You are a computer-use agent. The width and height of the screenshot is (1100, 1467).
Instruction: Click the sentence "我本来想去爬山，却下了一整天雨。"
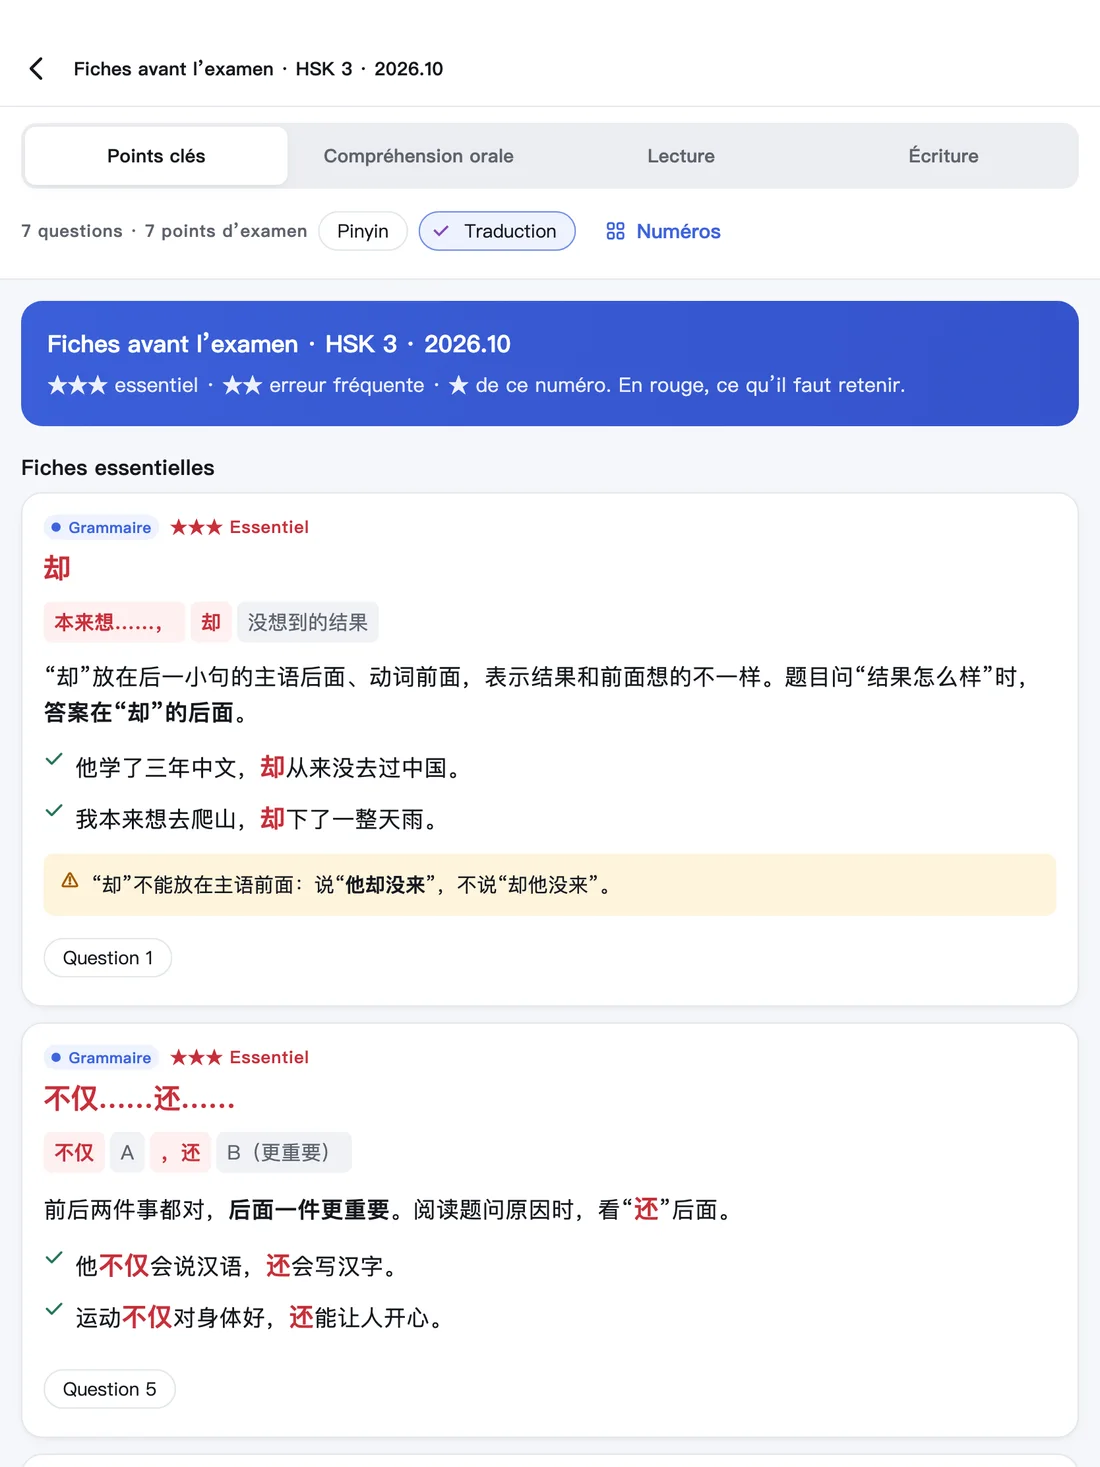pyautogui.click(x=259, y=819)
